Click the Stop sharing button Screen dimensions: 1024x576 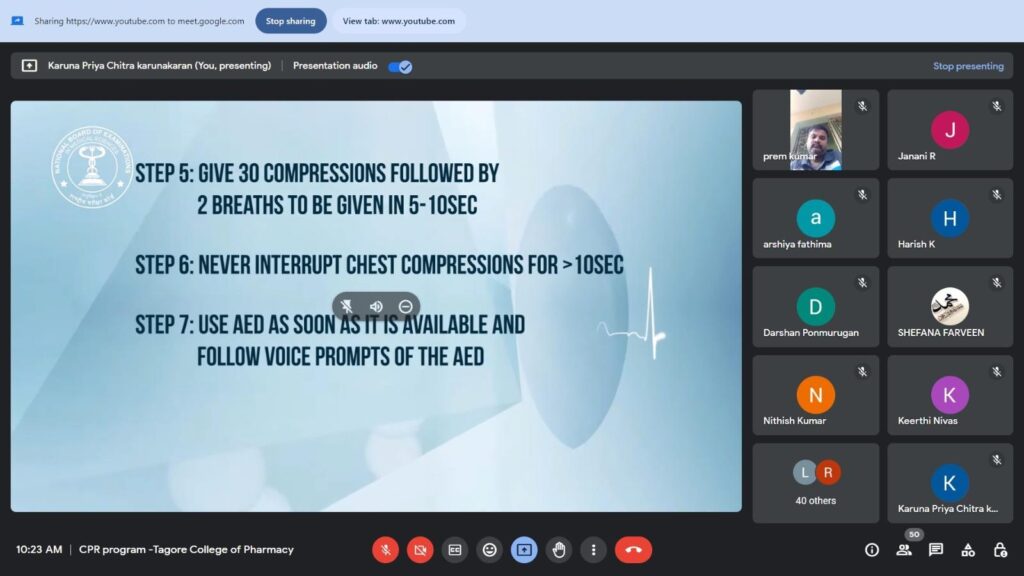pyautogui.click(x=291, y=21)
